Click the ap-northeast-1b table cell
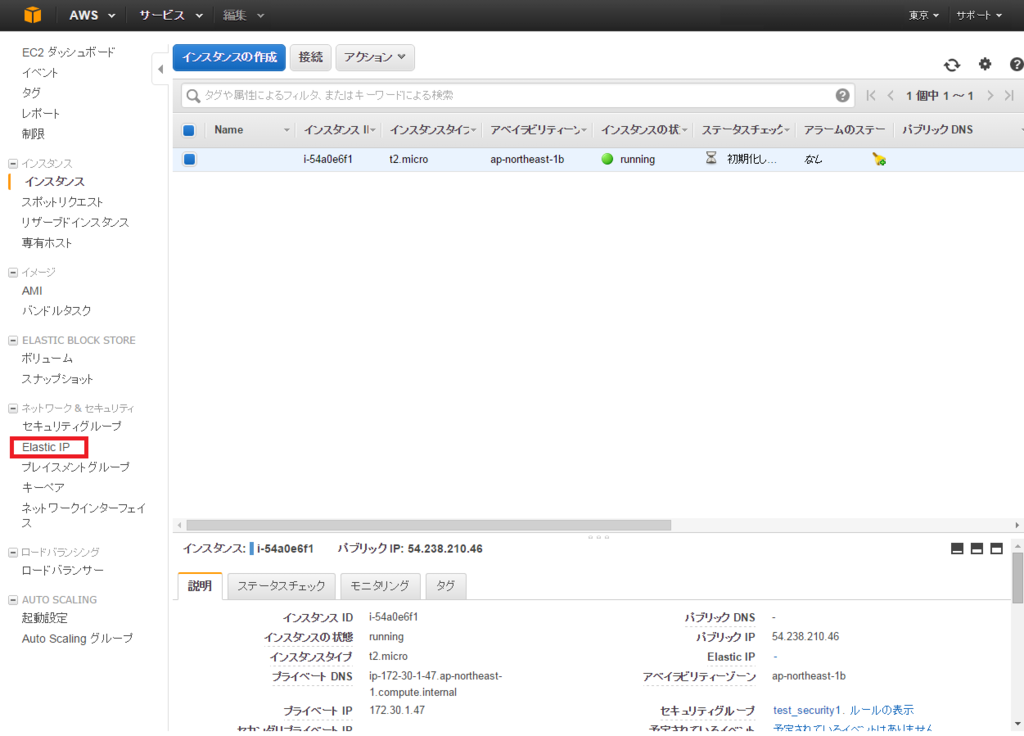1024x736 pixels. coord(527,159)
